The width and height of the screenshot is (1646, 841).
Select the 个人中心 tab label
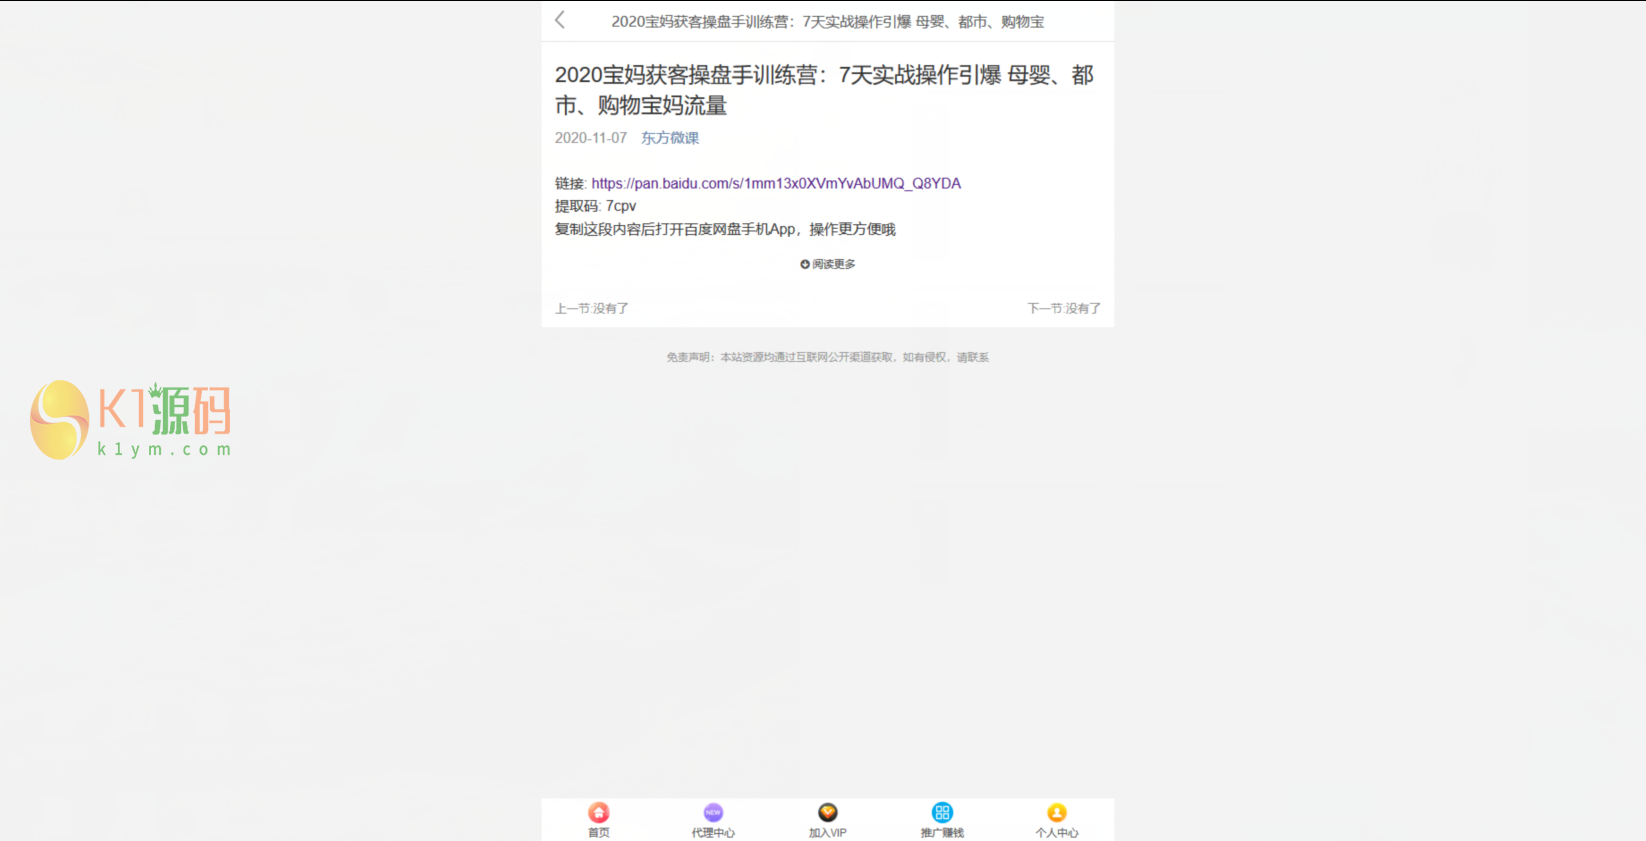point(1057,832)
